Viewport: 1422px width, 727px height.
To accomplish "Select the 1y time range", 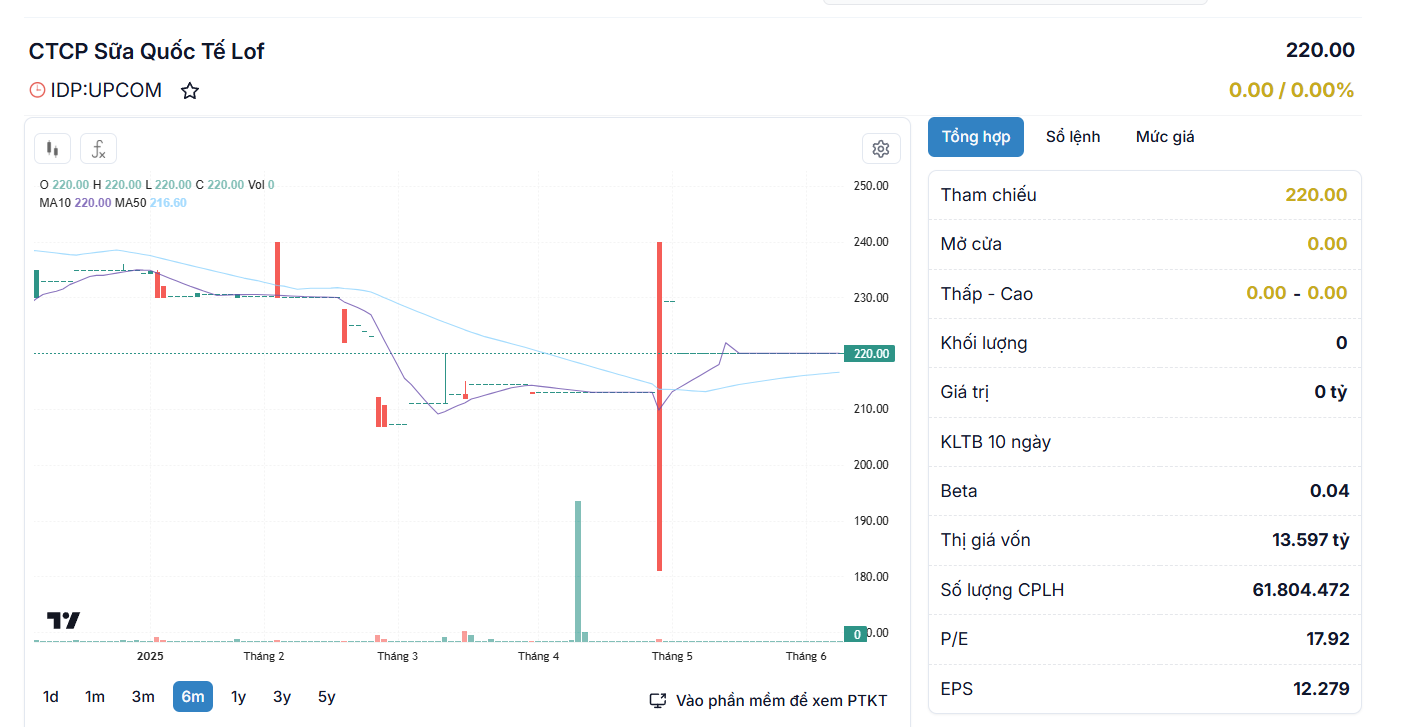I will coord(239,697).
